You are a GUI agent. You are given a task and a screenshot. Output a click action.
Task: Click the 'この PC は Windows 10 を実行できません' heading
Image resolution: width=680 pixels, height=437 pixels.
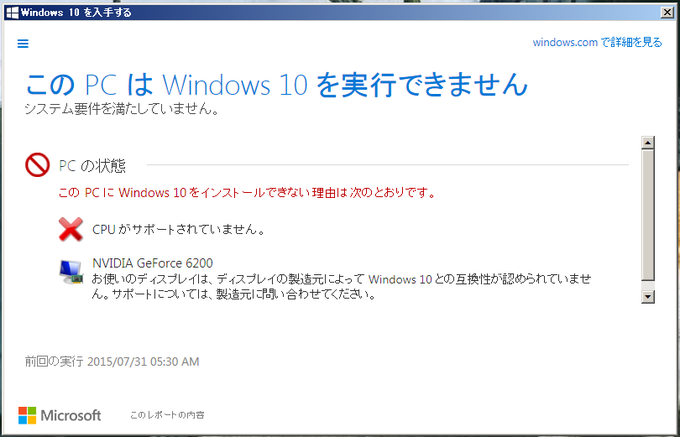tap(277, 84)
